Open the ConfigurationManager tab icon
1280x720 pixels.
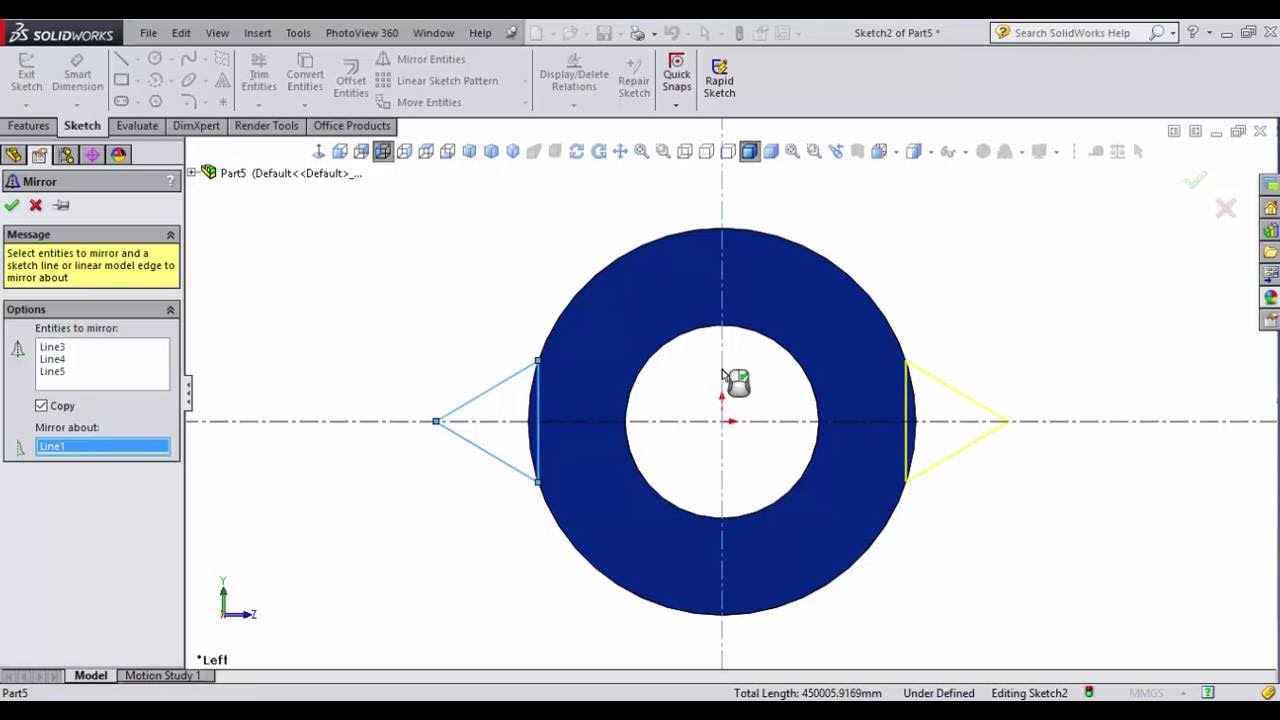(x=66, y=155)
